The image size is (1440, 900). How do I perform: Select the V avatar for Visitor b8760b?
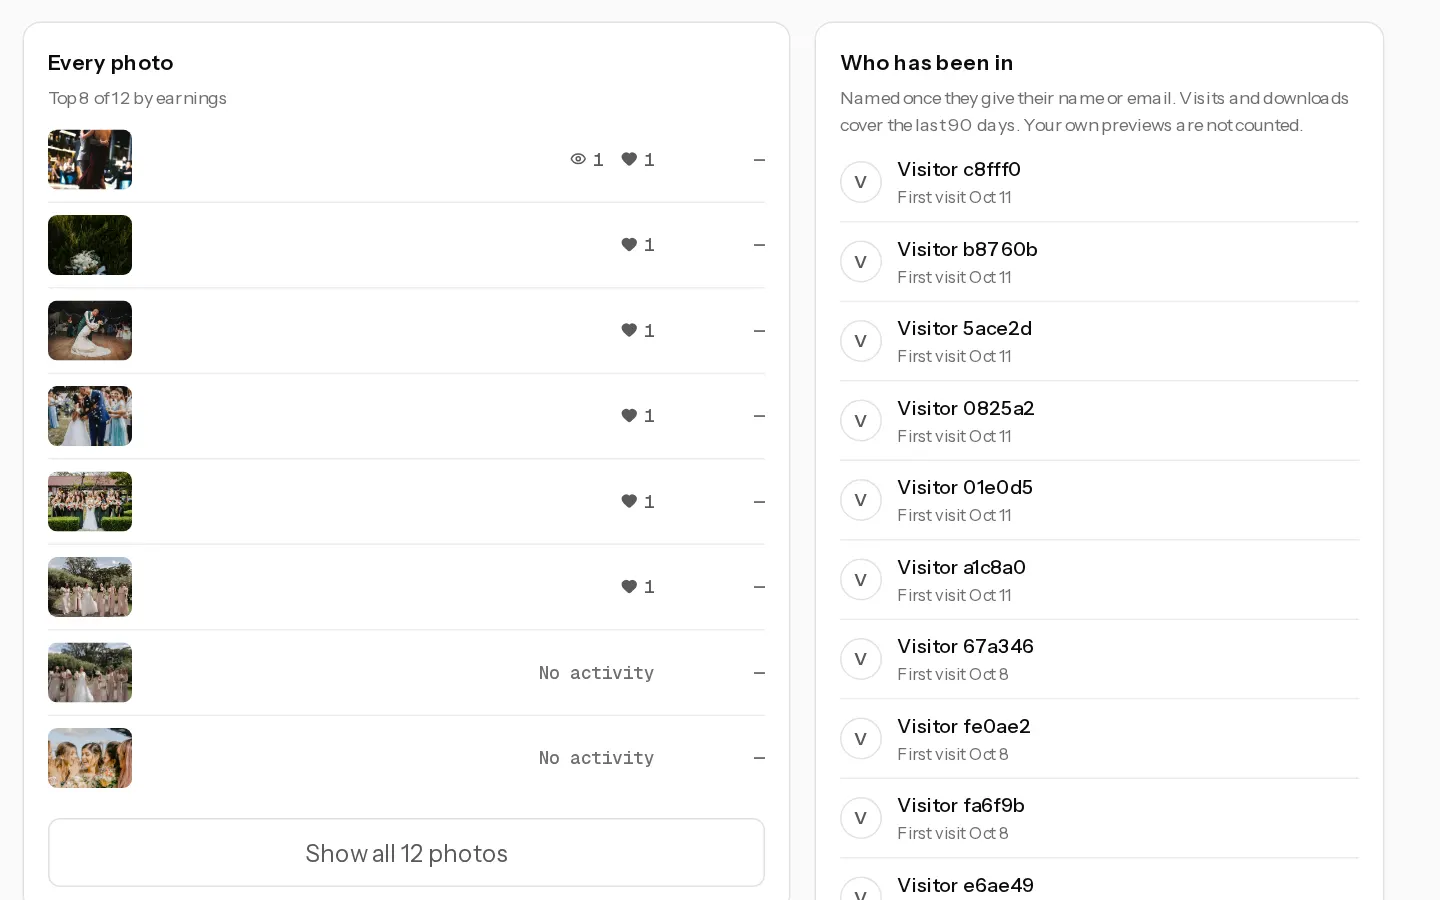(x=861, y=262)
